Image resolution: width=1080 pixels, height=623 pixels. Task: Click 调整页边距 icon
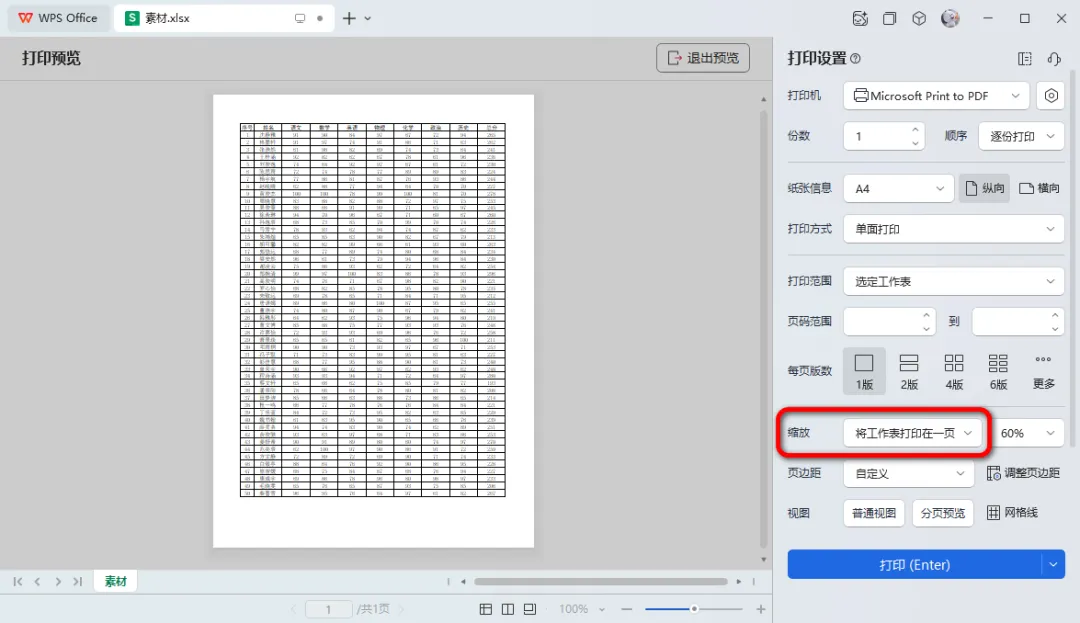click(x=994, y=473)
